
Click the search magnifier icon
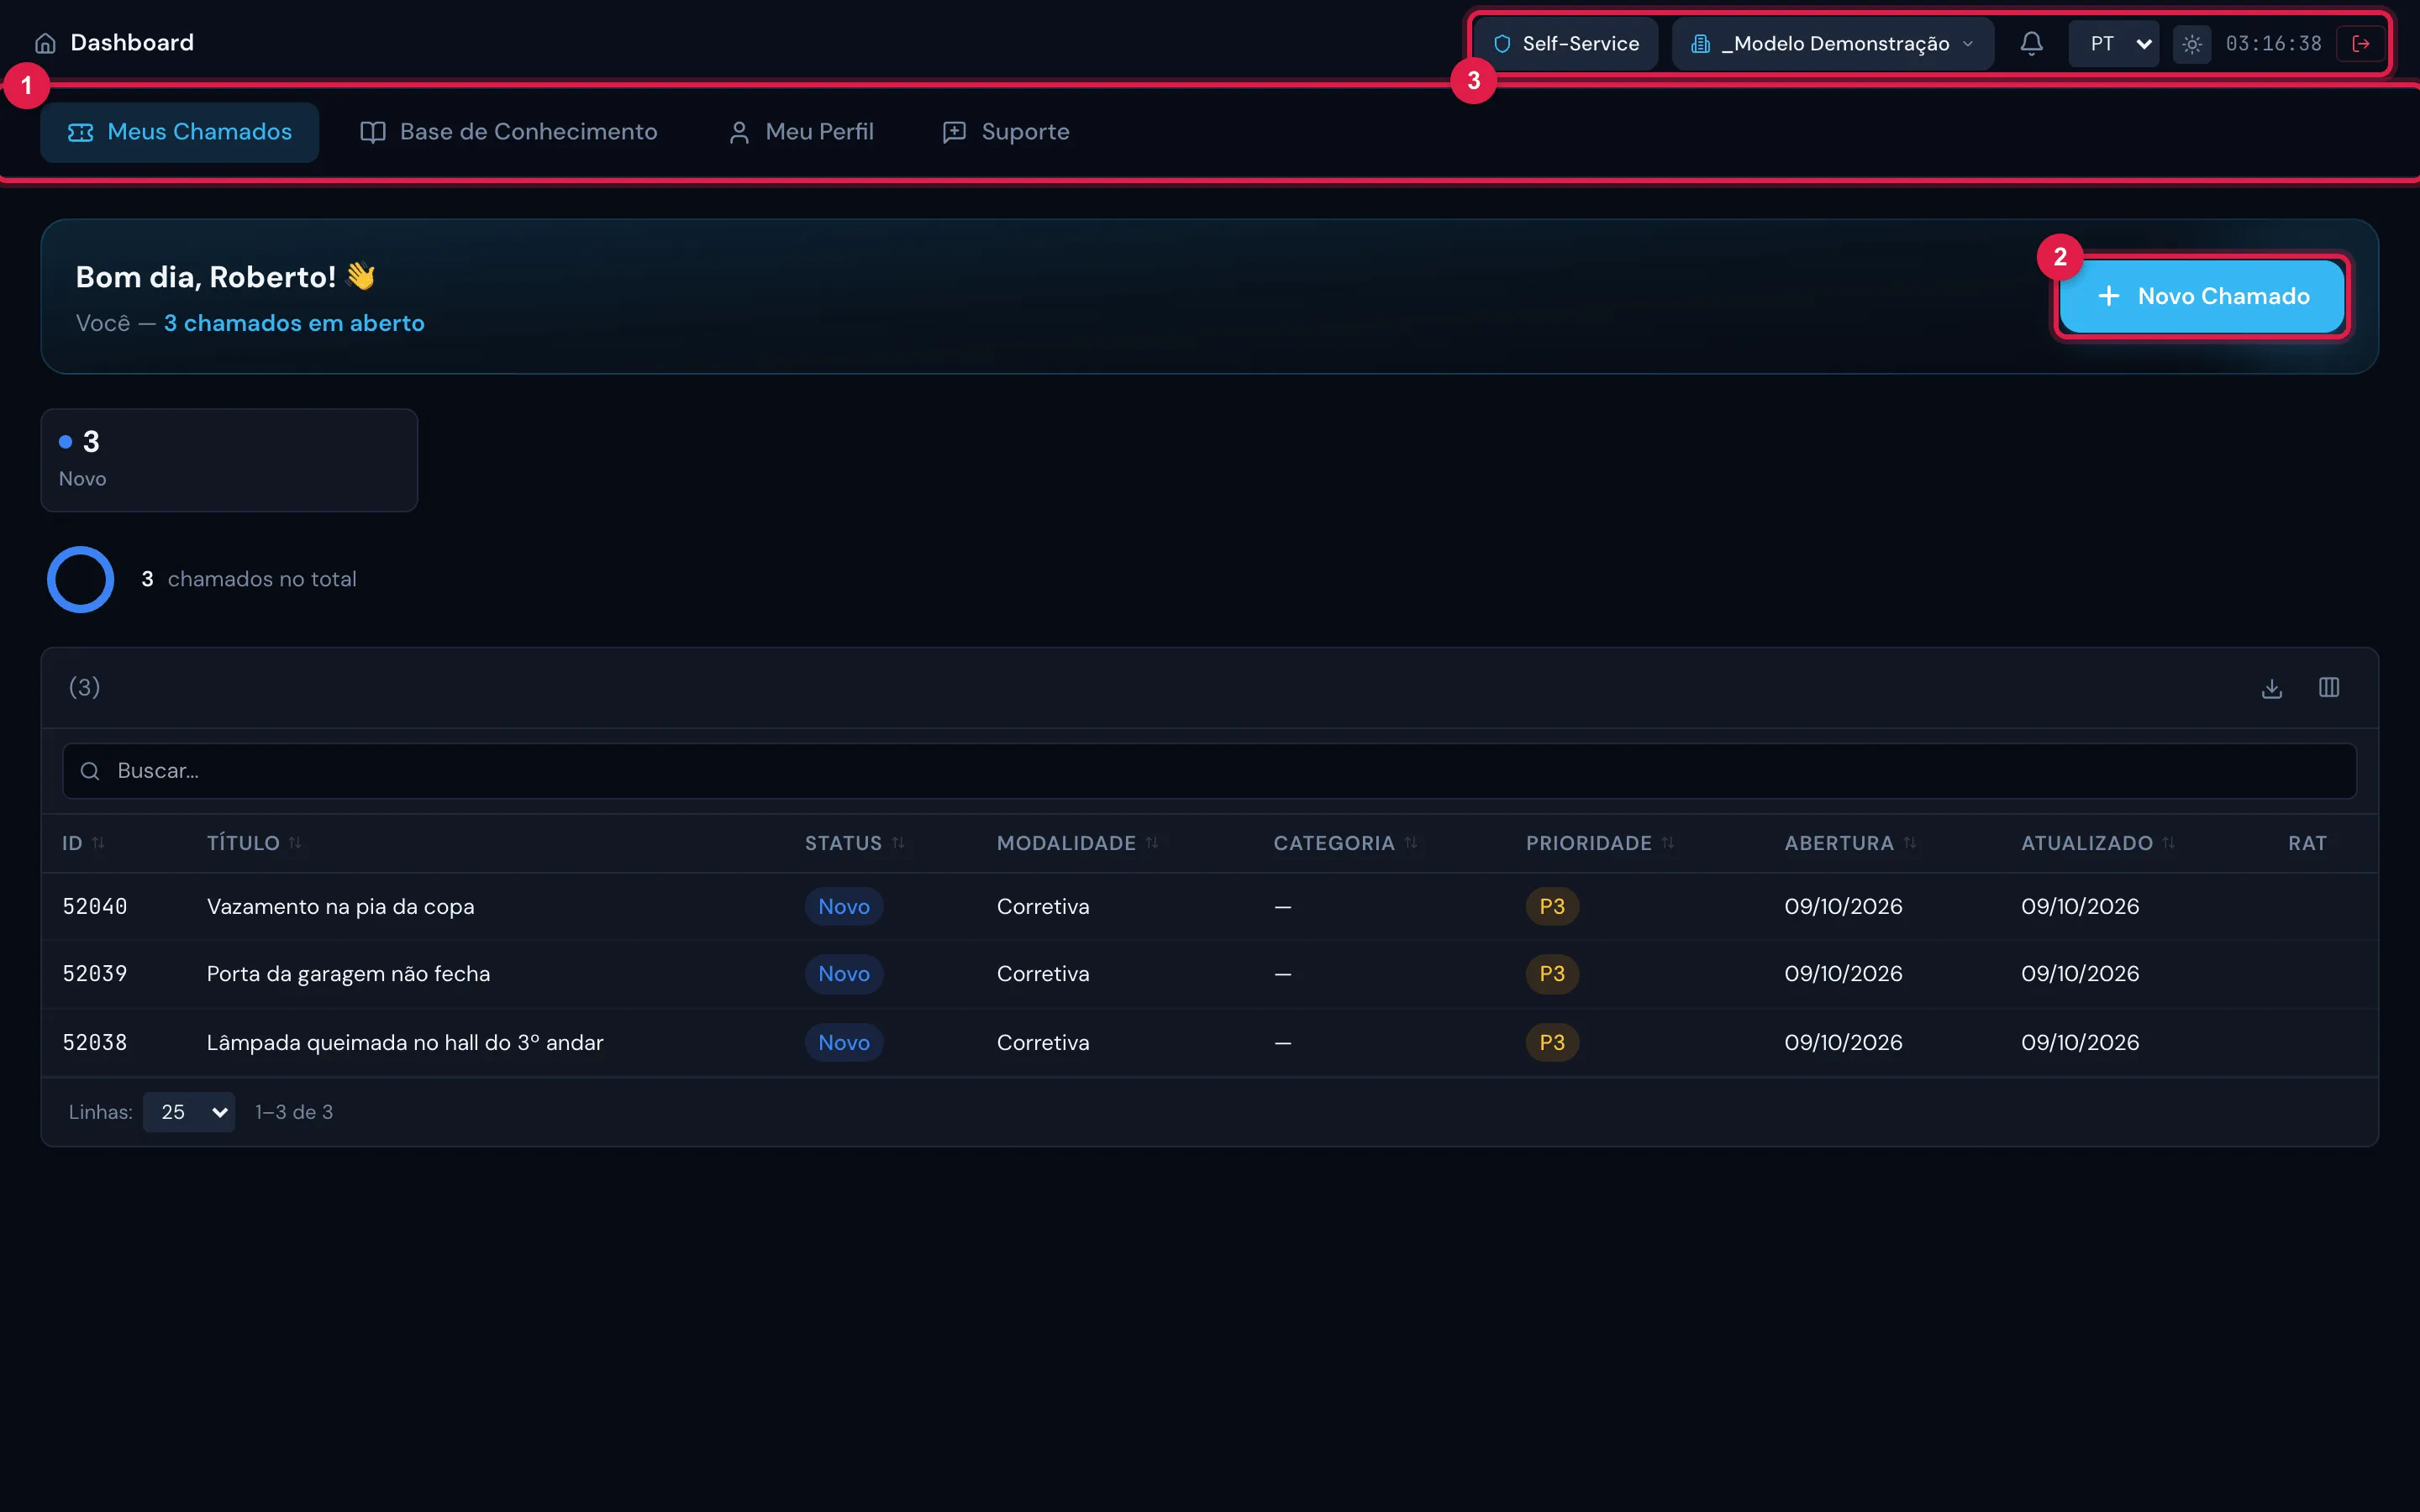[x=90, y=771]
